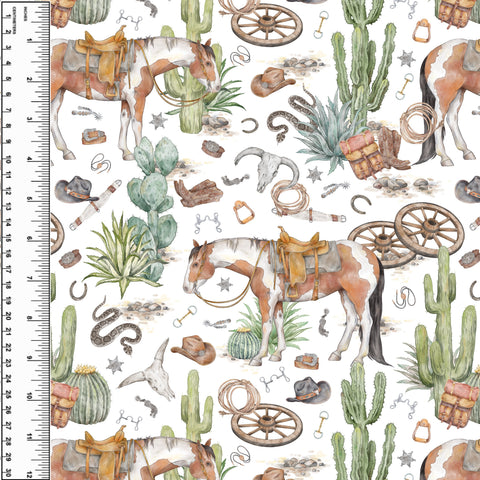Select the 25 centimeter mark number
Viewport: 480px width, 480px height.
(x=8, y=394)
